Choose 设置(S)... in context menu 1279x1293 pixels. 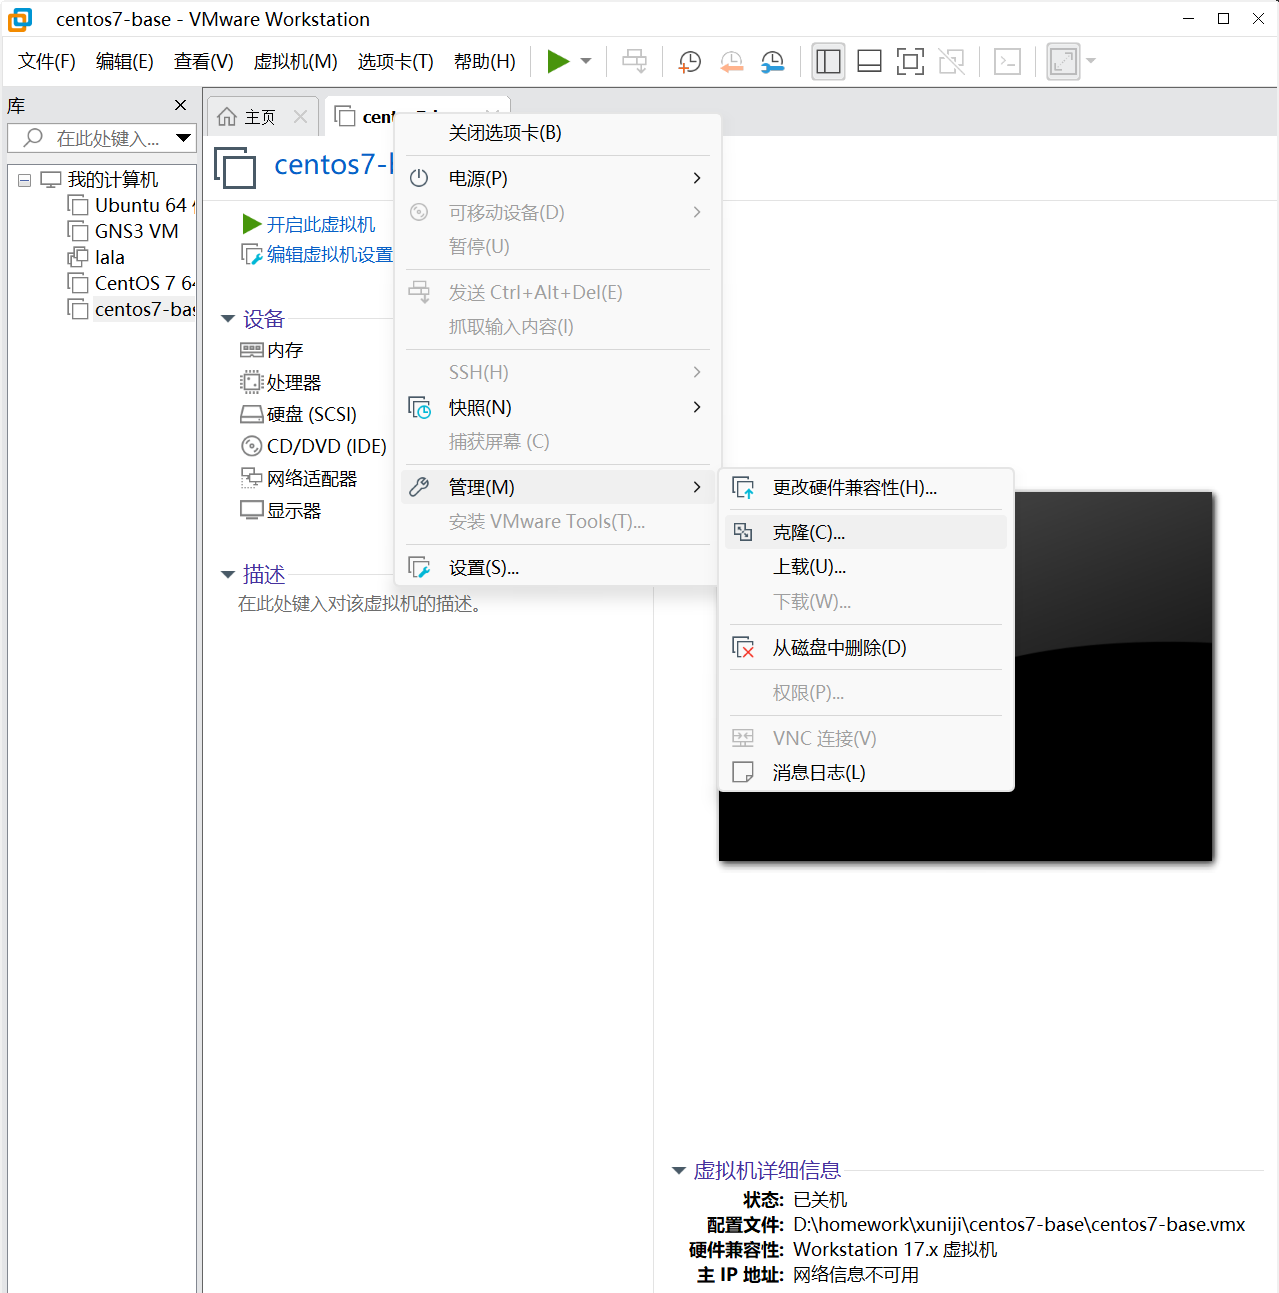click(x=558, y=568)
